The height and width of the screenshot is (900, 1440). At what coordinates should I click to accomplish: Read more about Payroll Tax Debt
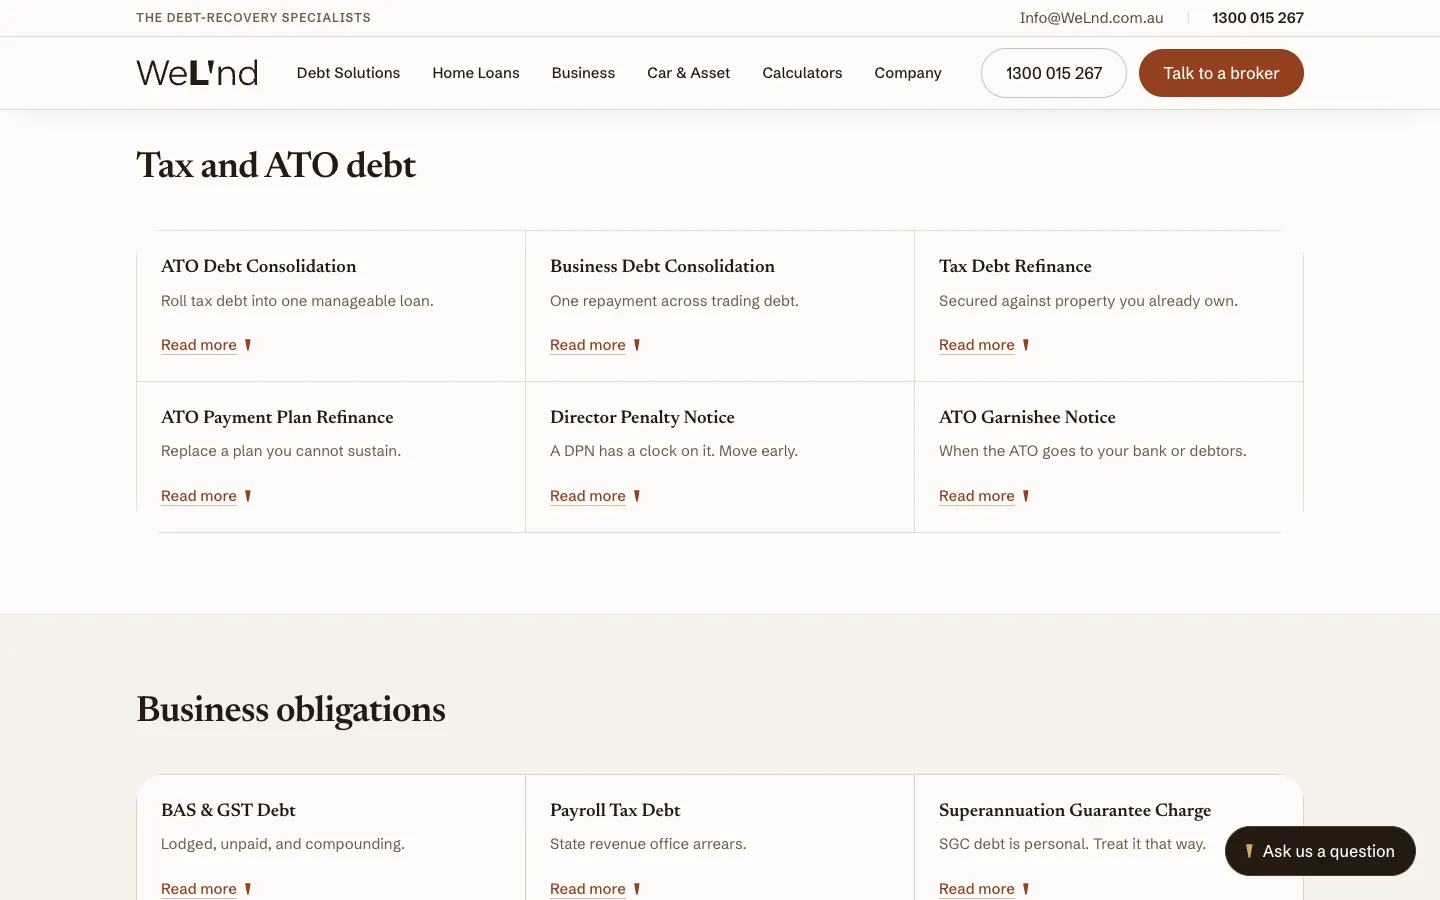tap(595, 889)
